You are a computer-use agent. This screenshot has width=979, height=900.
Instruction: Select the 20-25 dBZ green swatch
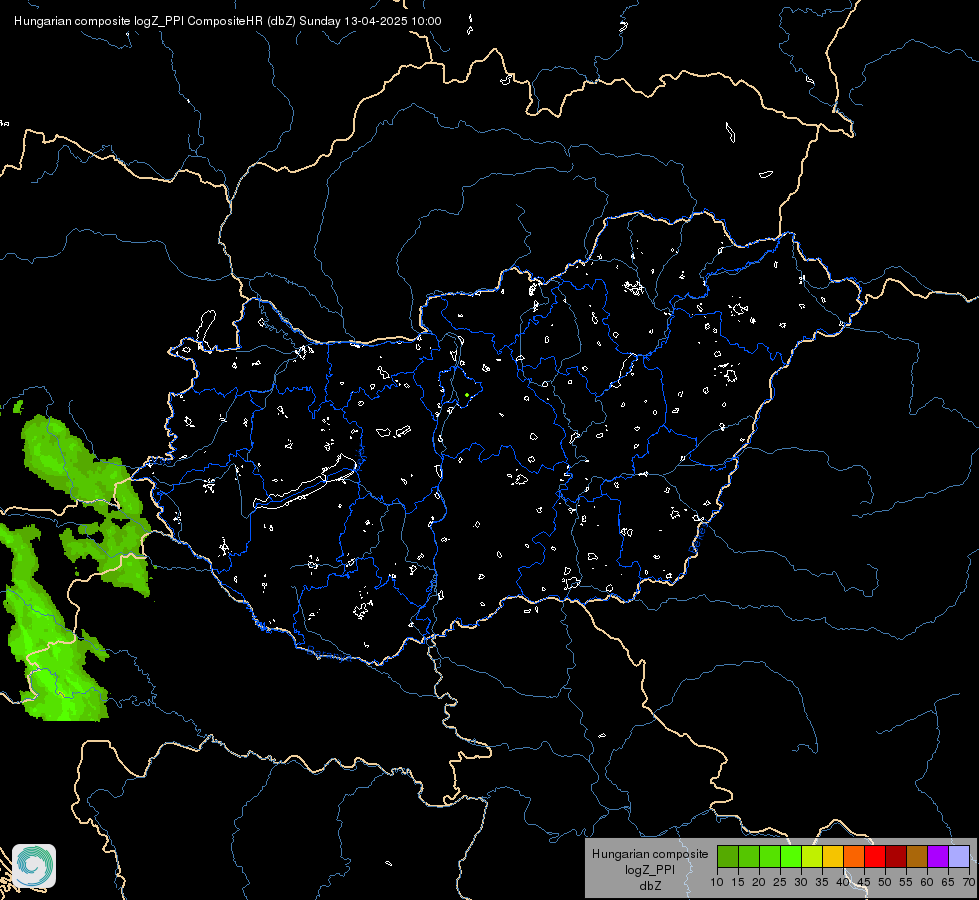tap(770, 857)
